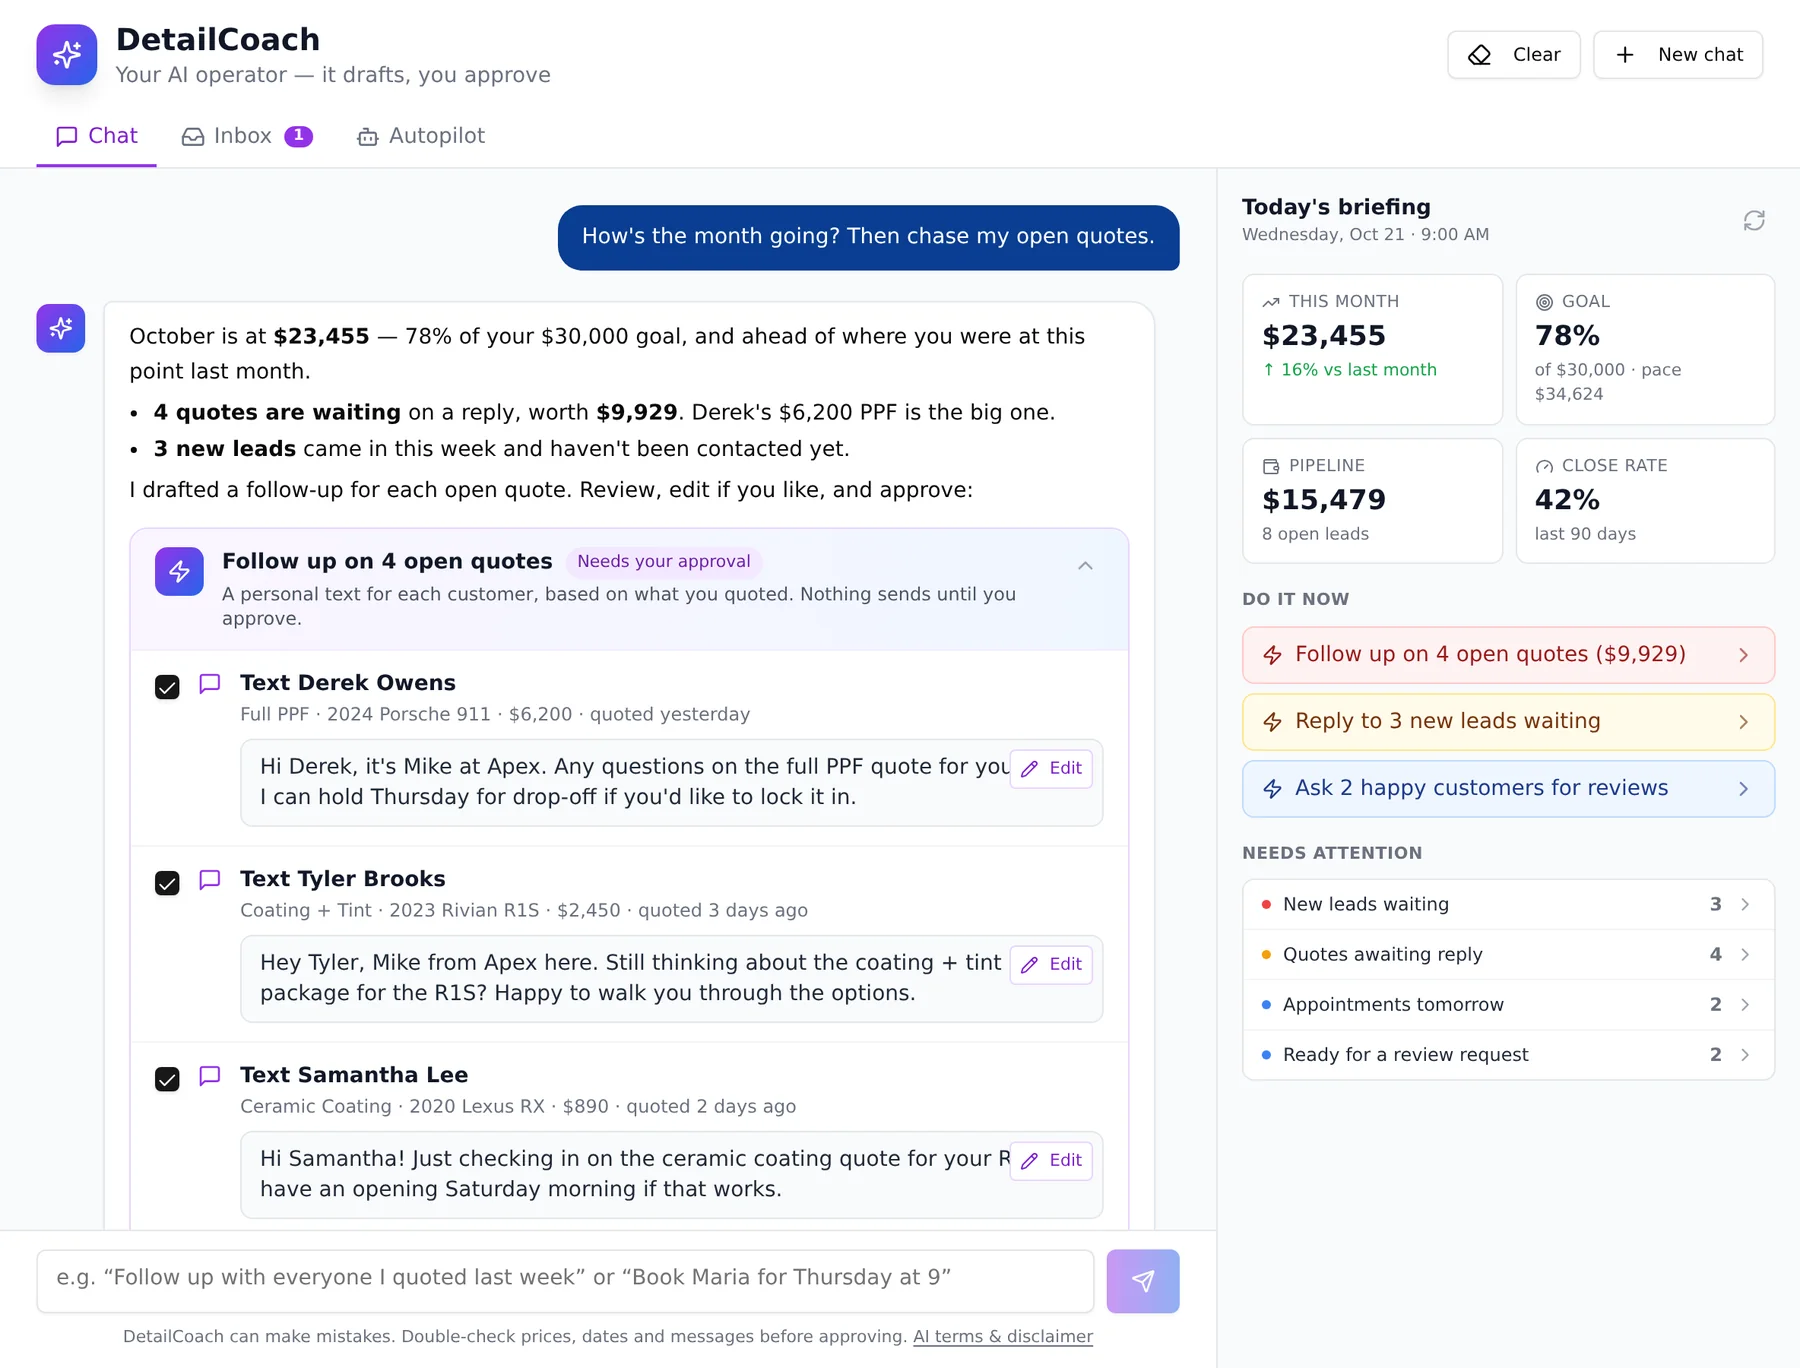The height and width of the screenshot is (1368, 1800).
Task: Edit the Derek Owens draft message
Action: pos(1051,768)
